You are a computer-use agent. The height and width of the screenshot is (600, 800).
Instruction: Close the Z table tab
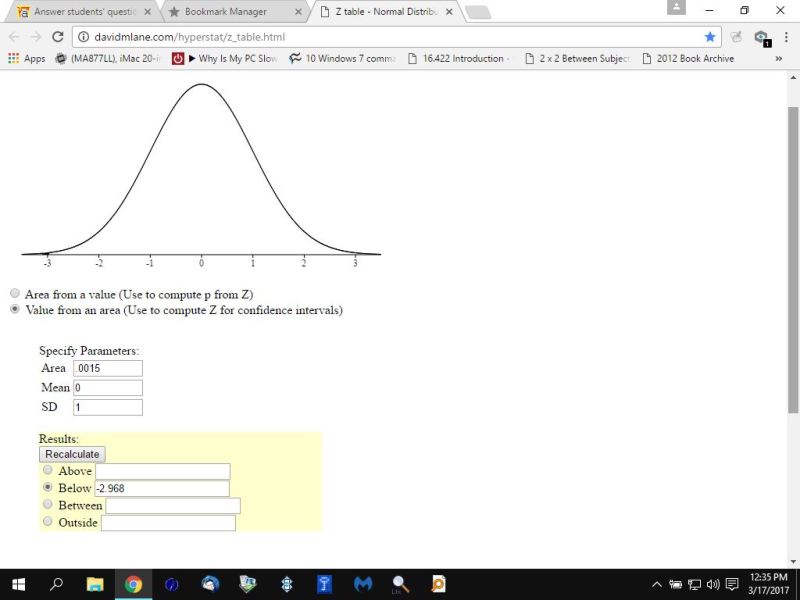[x=449, y=12]
